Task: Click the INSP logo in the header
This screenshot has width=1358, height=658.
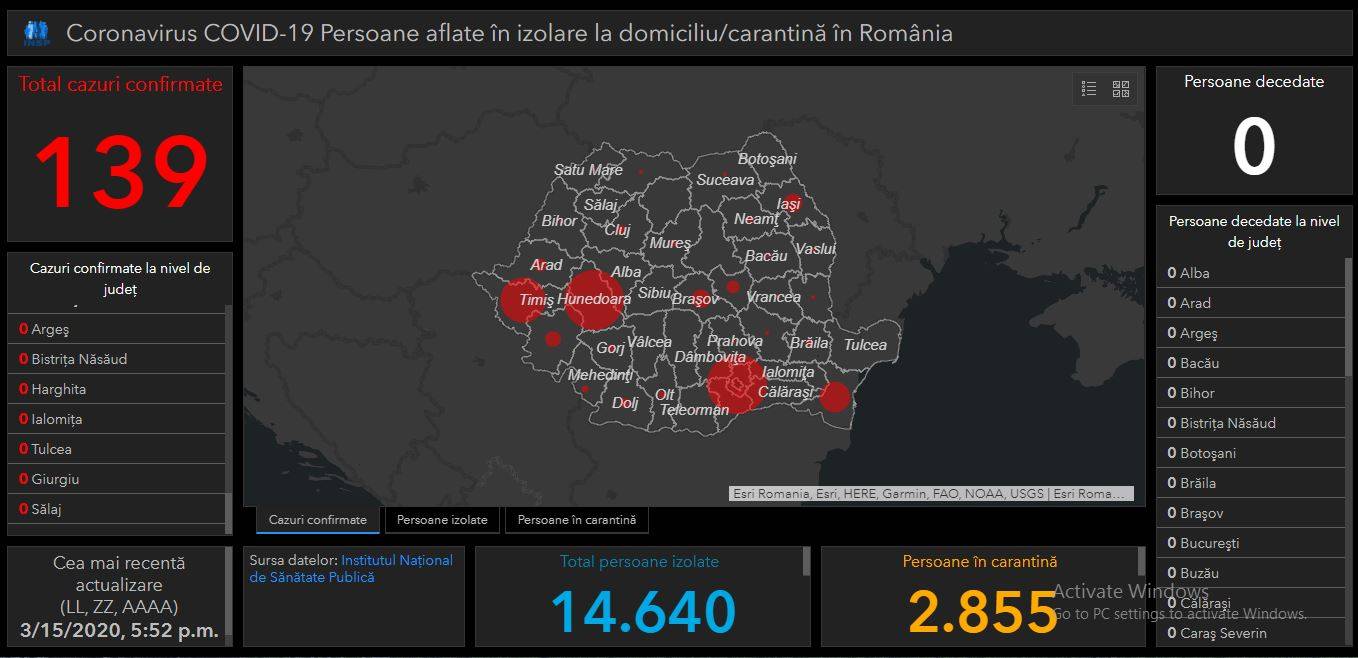Action: tap(35, 31)
